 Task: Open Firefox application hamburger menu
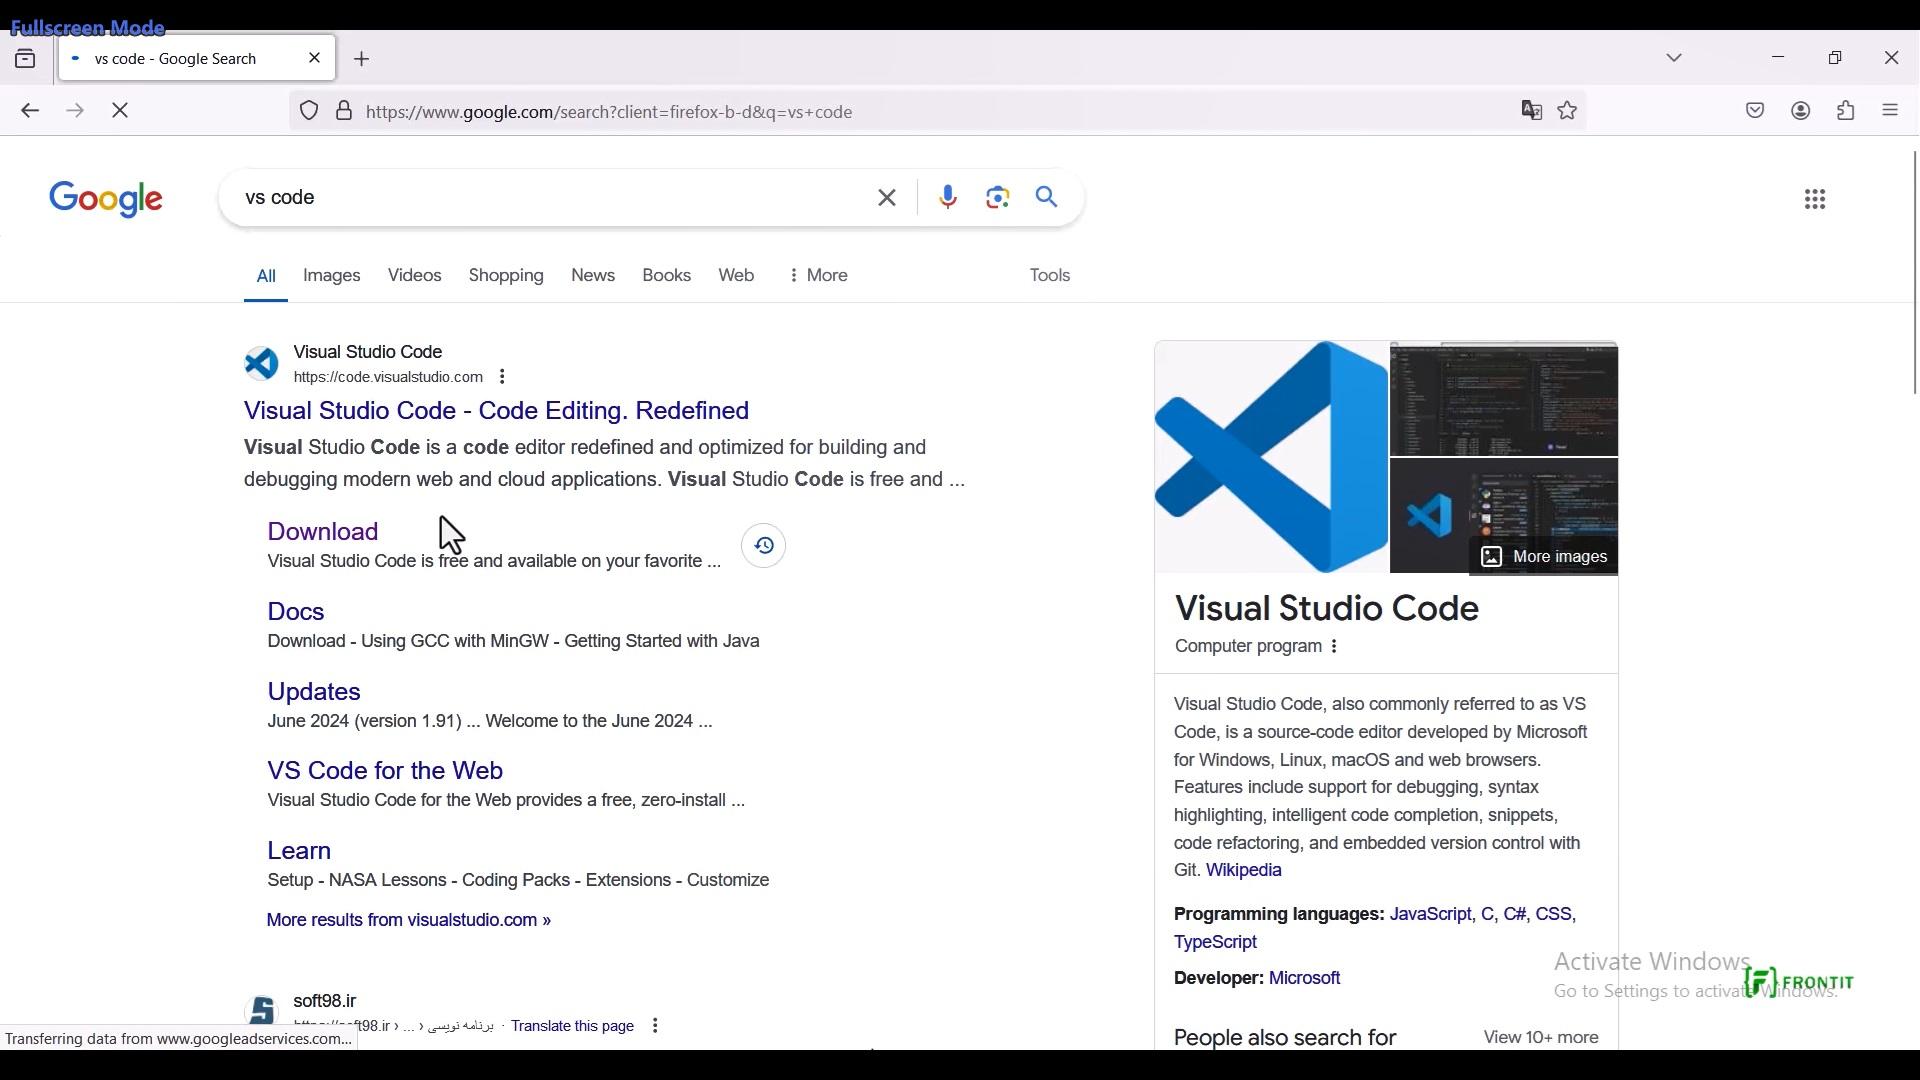tap(1890, 111)
